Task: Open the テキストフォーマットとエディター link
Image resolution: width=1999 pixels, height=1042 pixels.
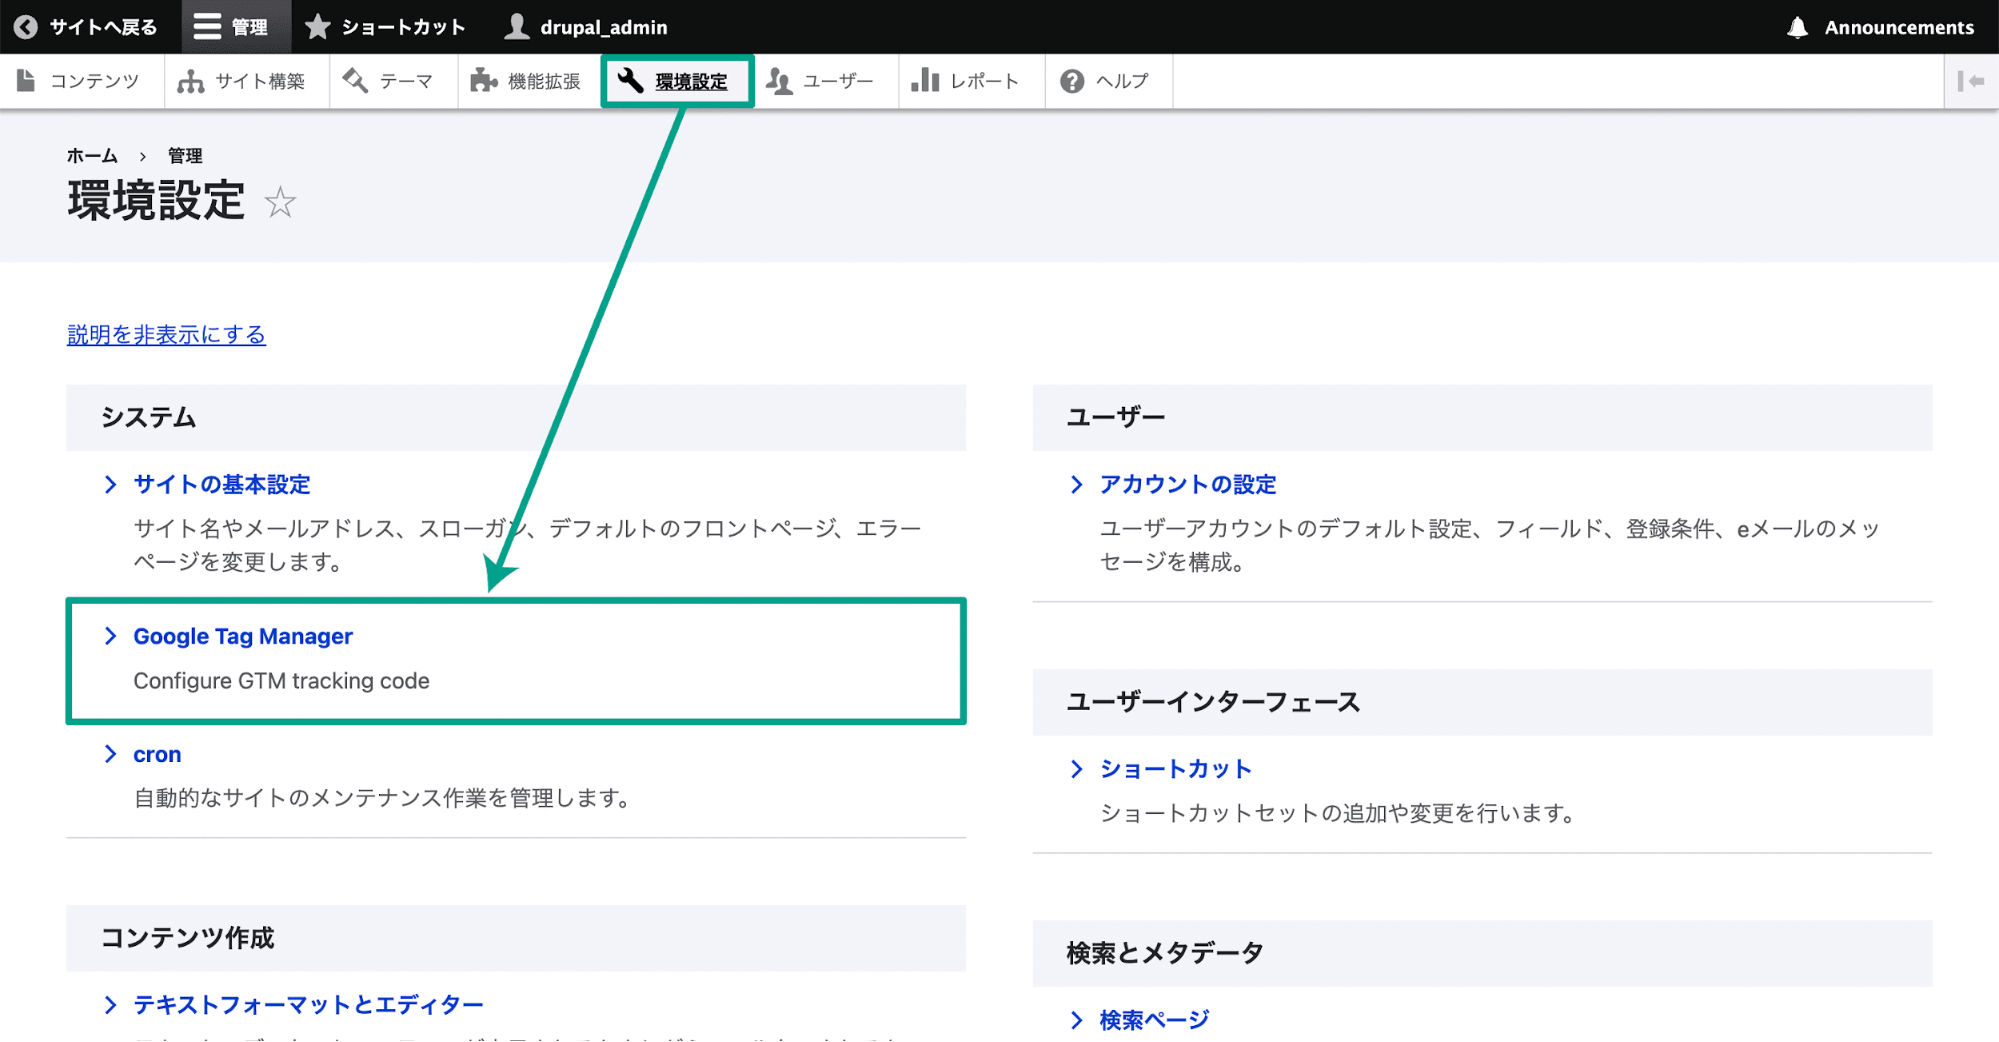Action: 308,1006
